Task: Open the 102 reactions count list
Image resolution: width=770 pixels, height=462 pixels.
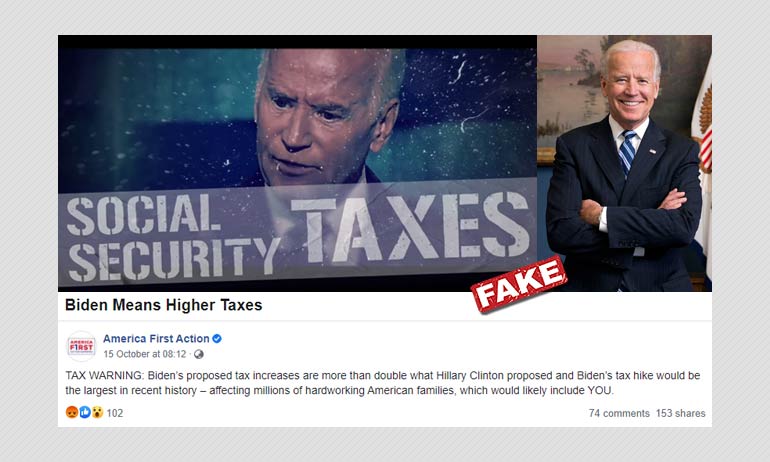Action: click(x=115, y=413)
